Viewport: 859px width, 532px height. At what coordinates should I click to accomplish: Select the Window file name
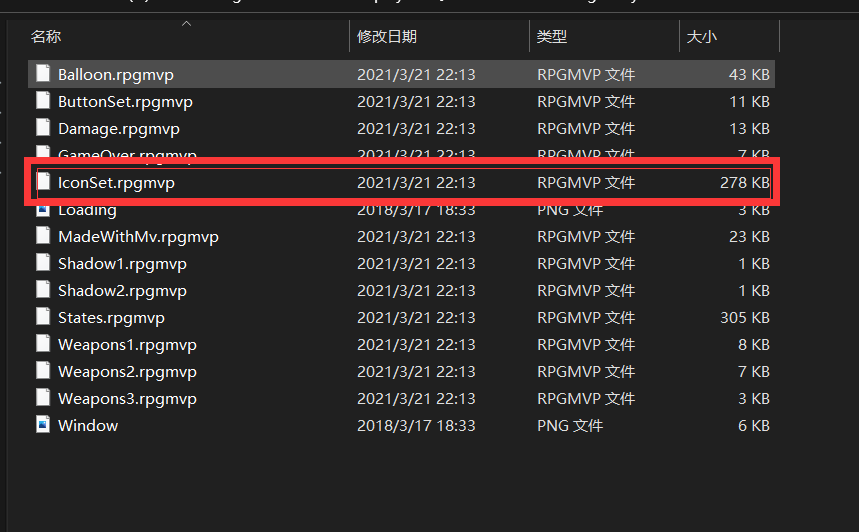click(88, 426)
